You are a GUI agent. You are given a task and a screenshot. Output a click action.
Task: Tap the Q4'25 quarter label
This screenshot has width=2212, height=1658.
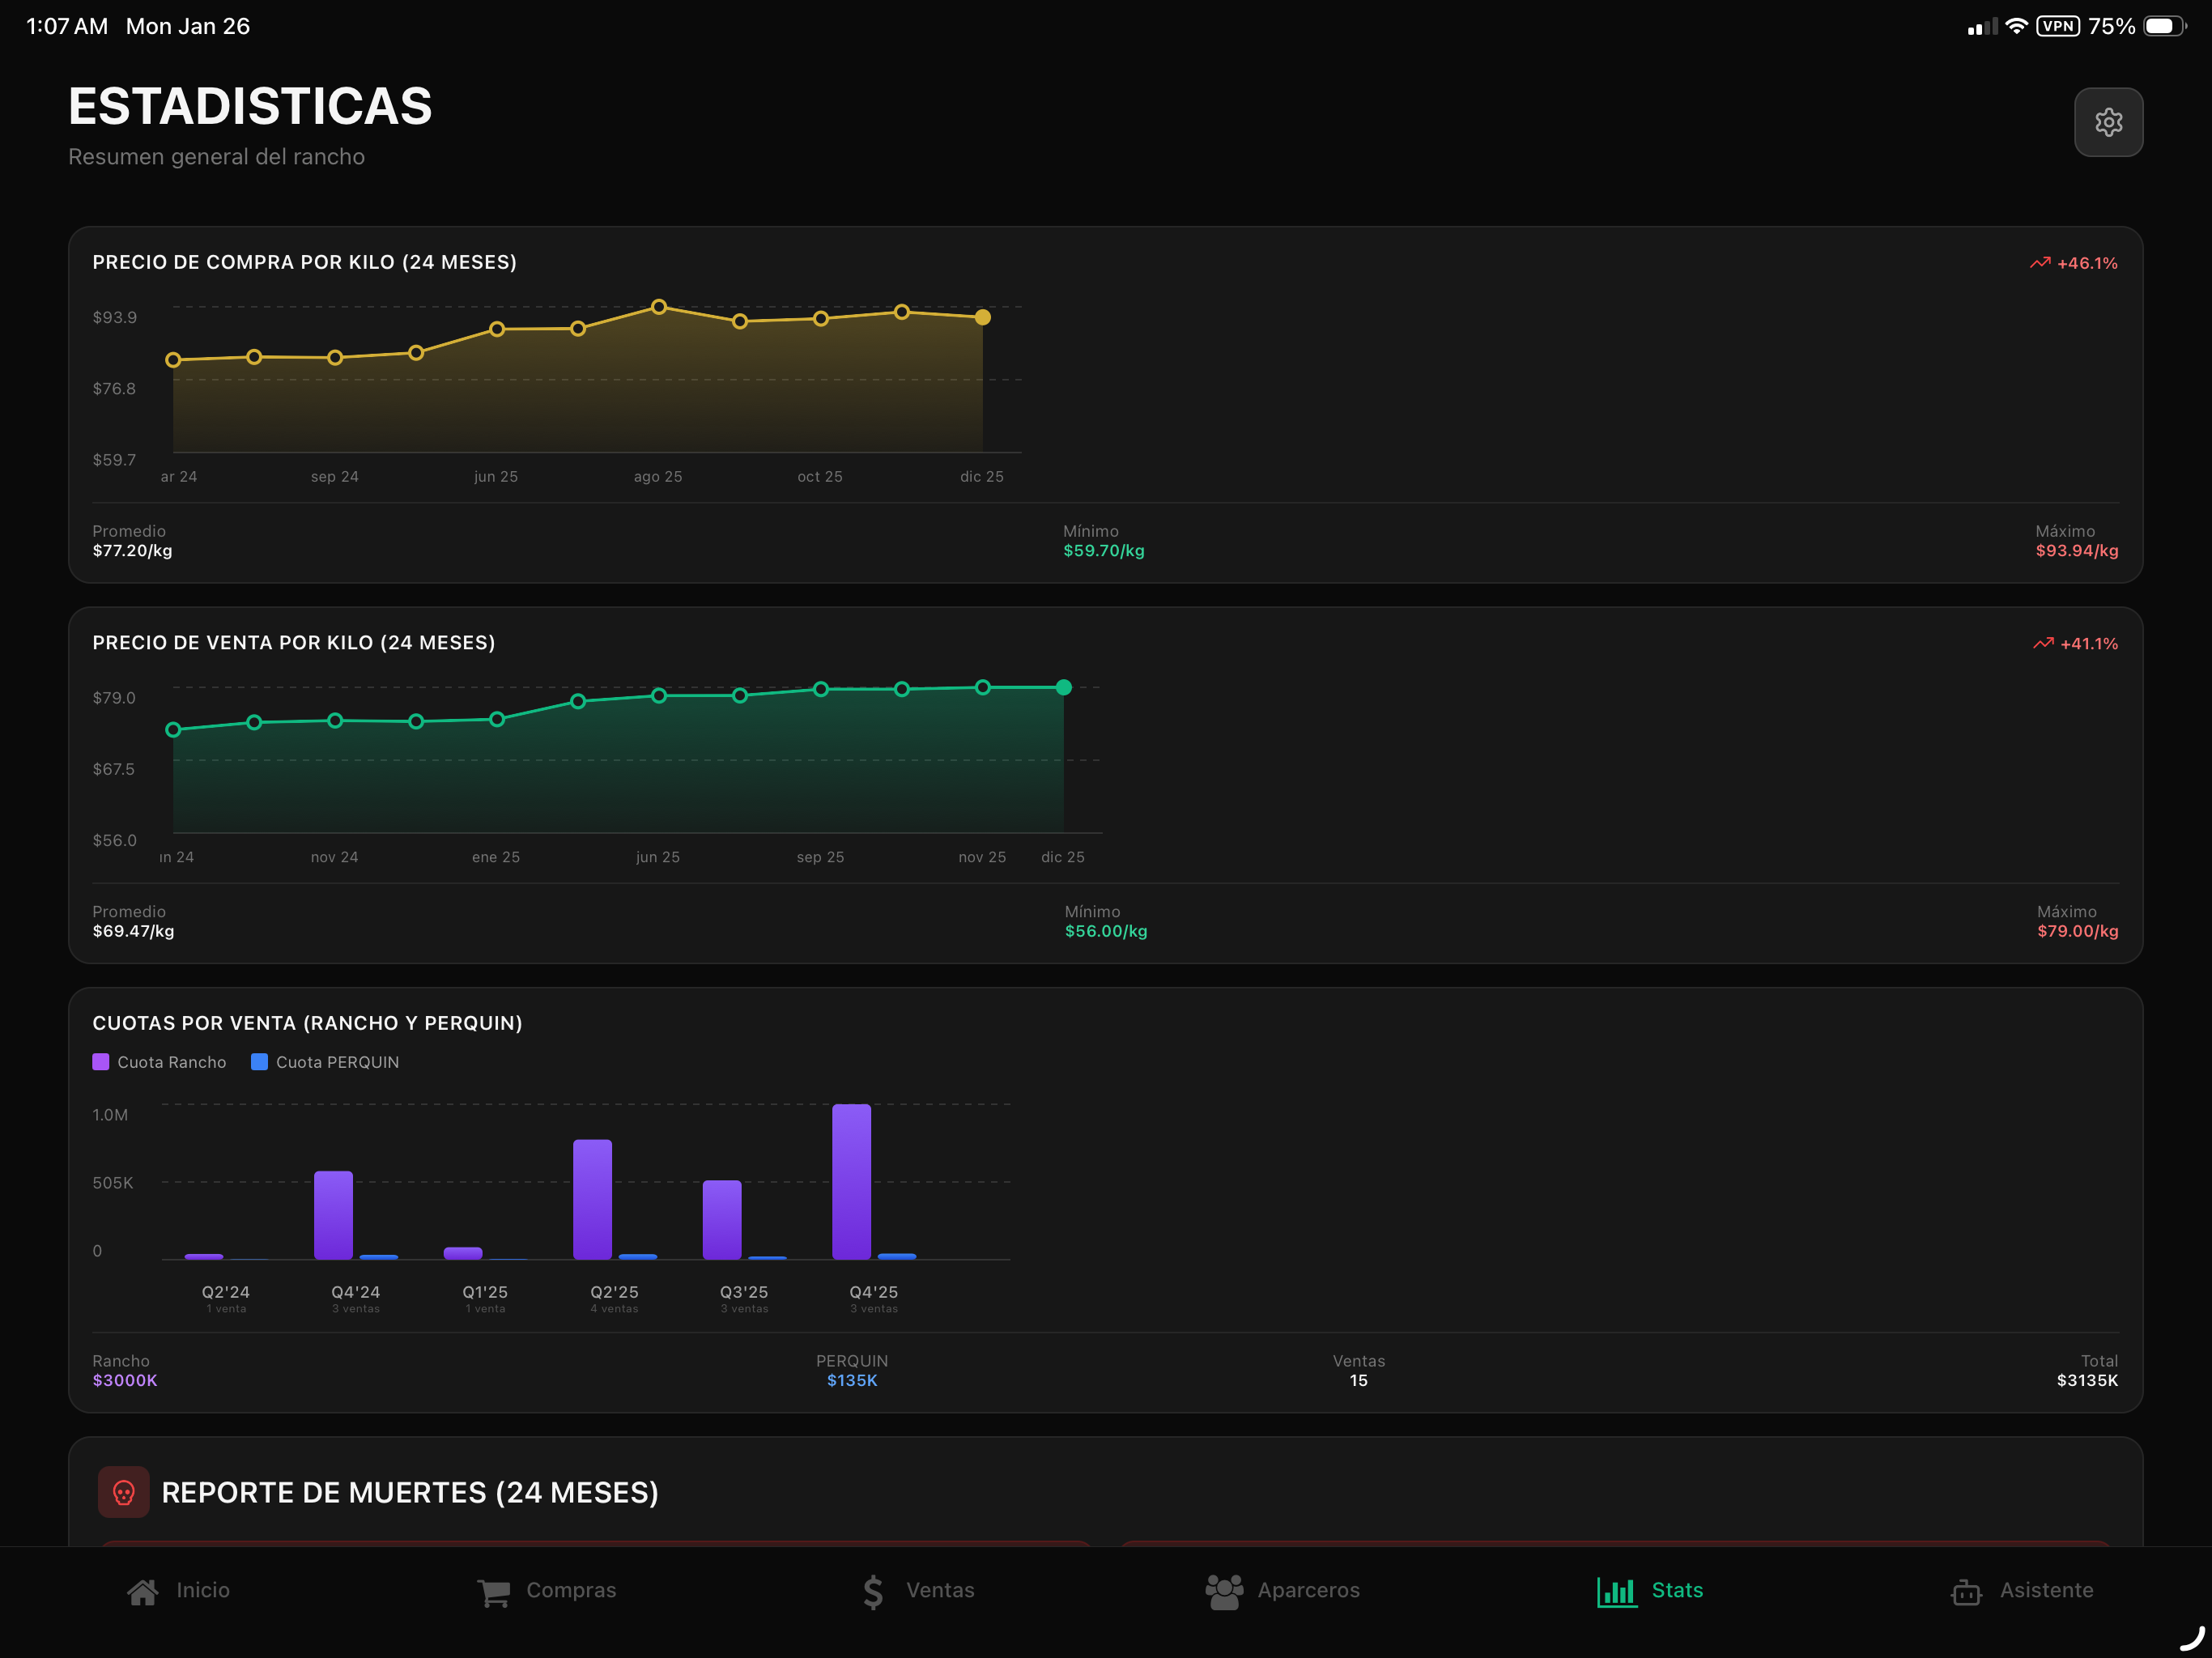pos(874,1292)
